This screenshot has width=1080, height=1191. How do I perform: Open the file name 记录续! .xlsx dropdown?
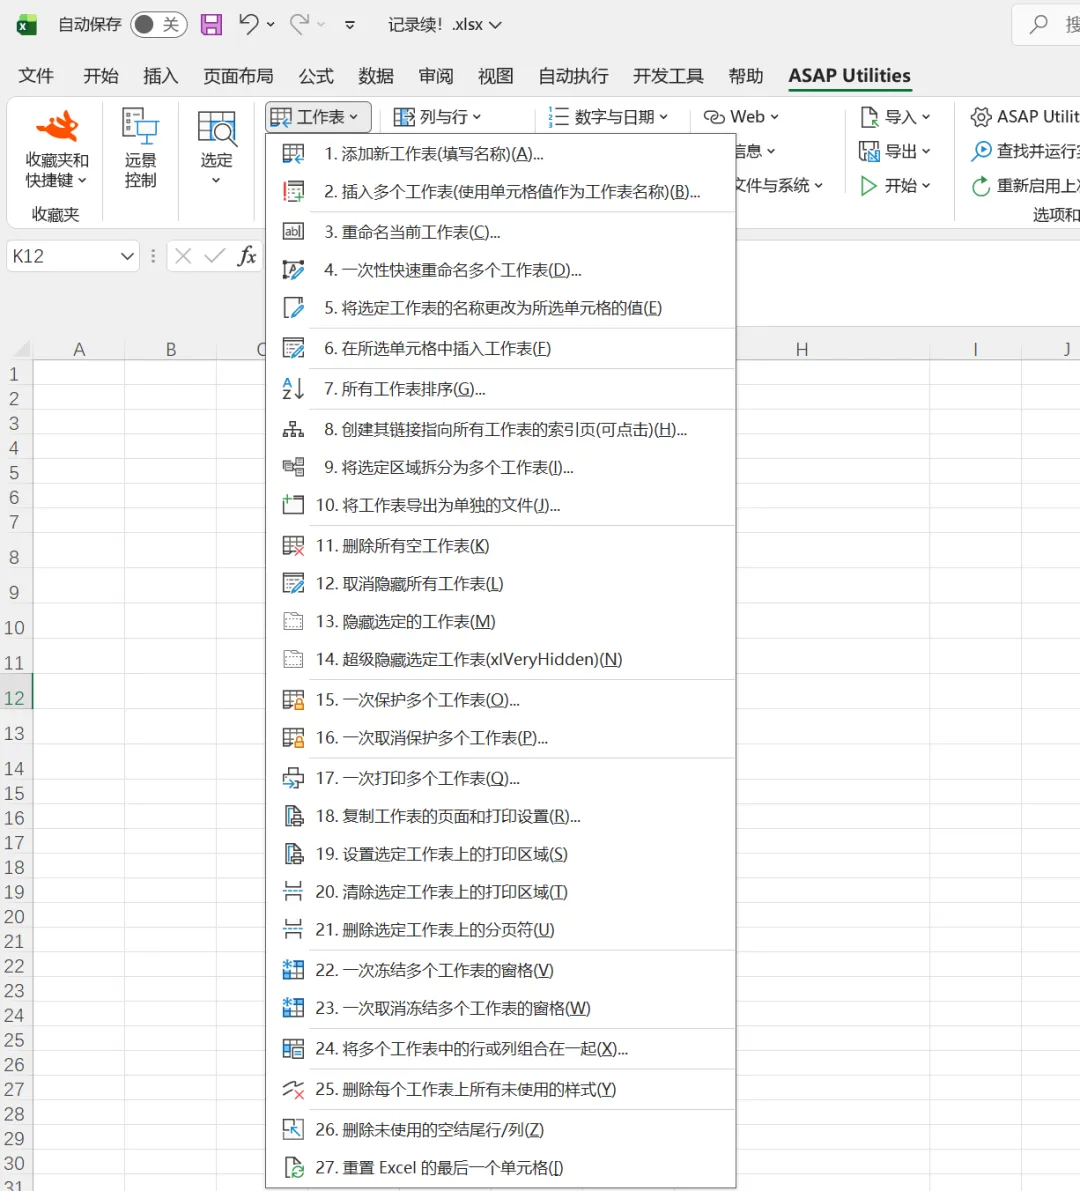point(445,24)
